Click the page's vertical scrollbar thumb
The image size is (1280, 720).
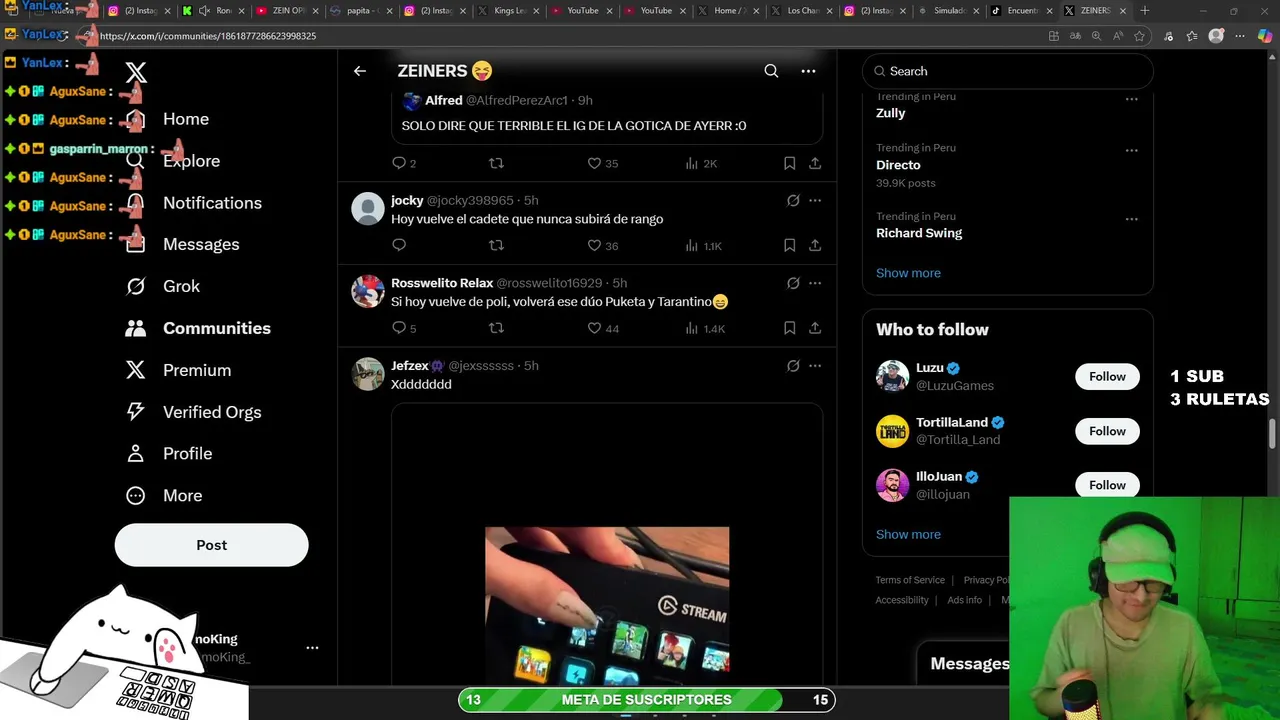click(1273, 435)
